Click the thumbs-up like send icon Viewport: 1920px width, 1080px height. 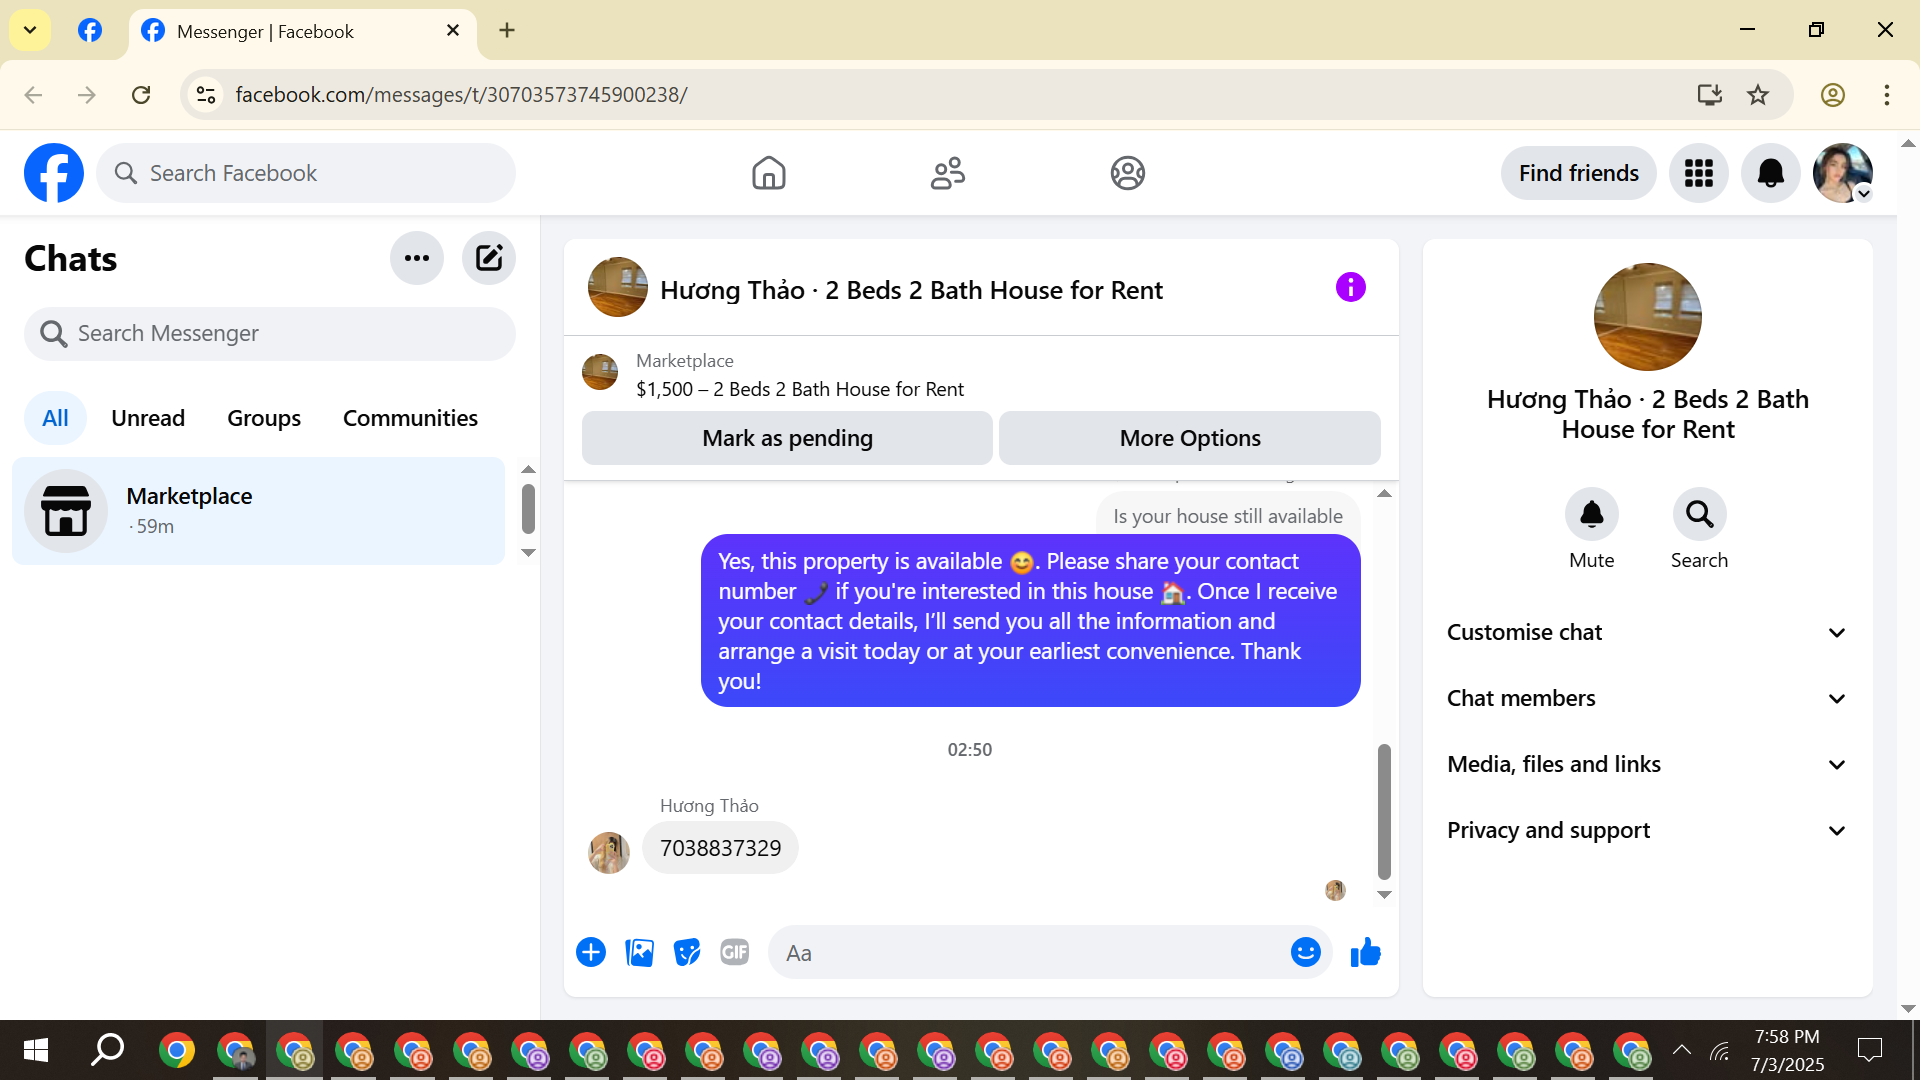(1365, 953)
